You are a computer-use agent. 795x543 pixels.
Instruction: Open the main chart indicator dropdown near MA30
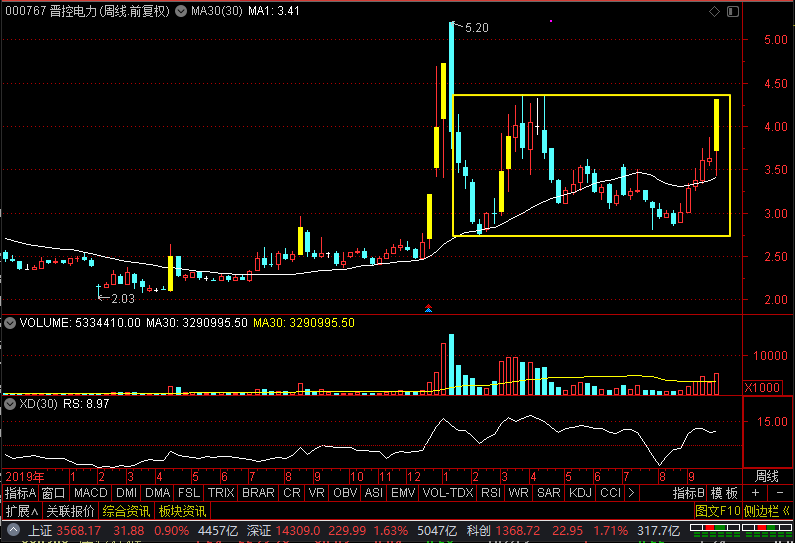181,11
